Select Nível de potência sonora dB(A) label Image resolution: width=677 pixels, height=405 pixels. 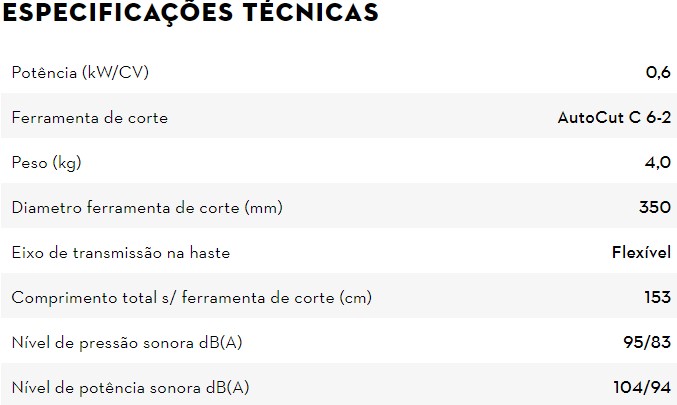tap(130, 388)
